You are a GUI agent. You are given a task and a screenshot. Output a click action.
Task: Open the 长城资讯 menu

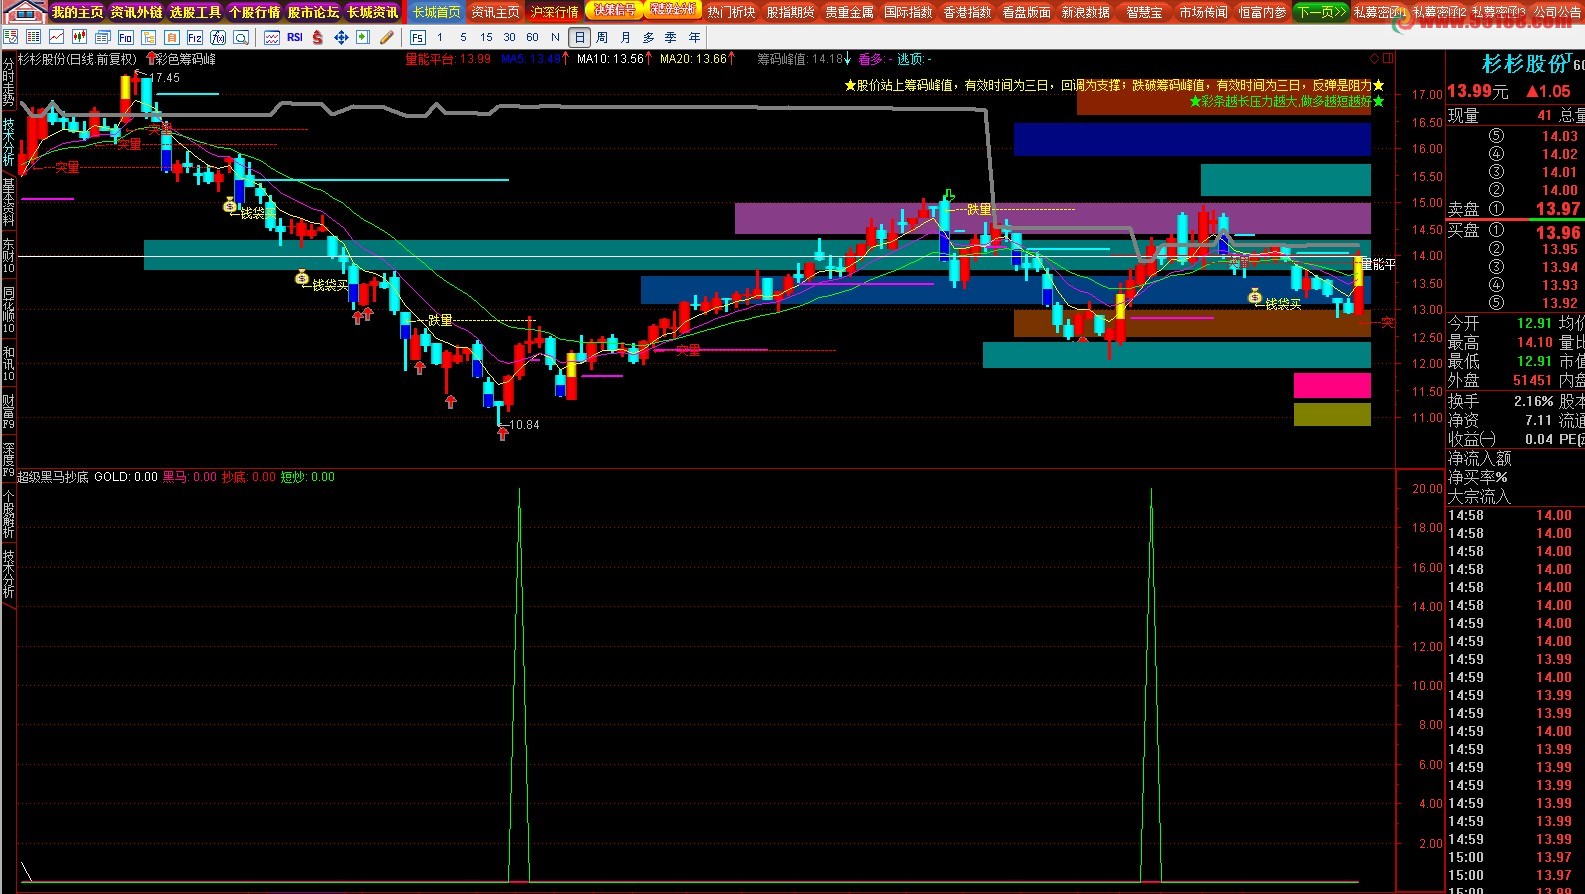click(x=373, y=12)
